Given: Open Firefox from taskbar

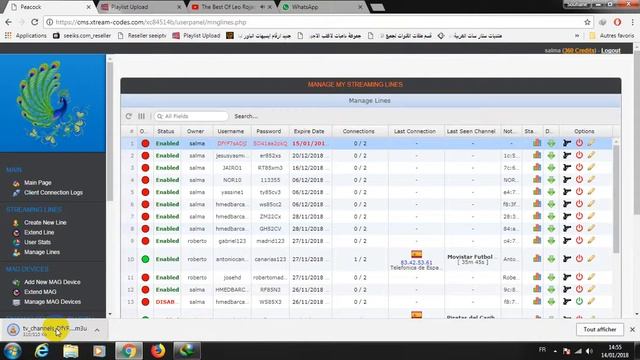Looking at the screenshot, I should click(158, 351).
